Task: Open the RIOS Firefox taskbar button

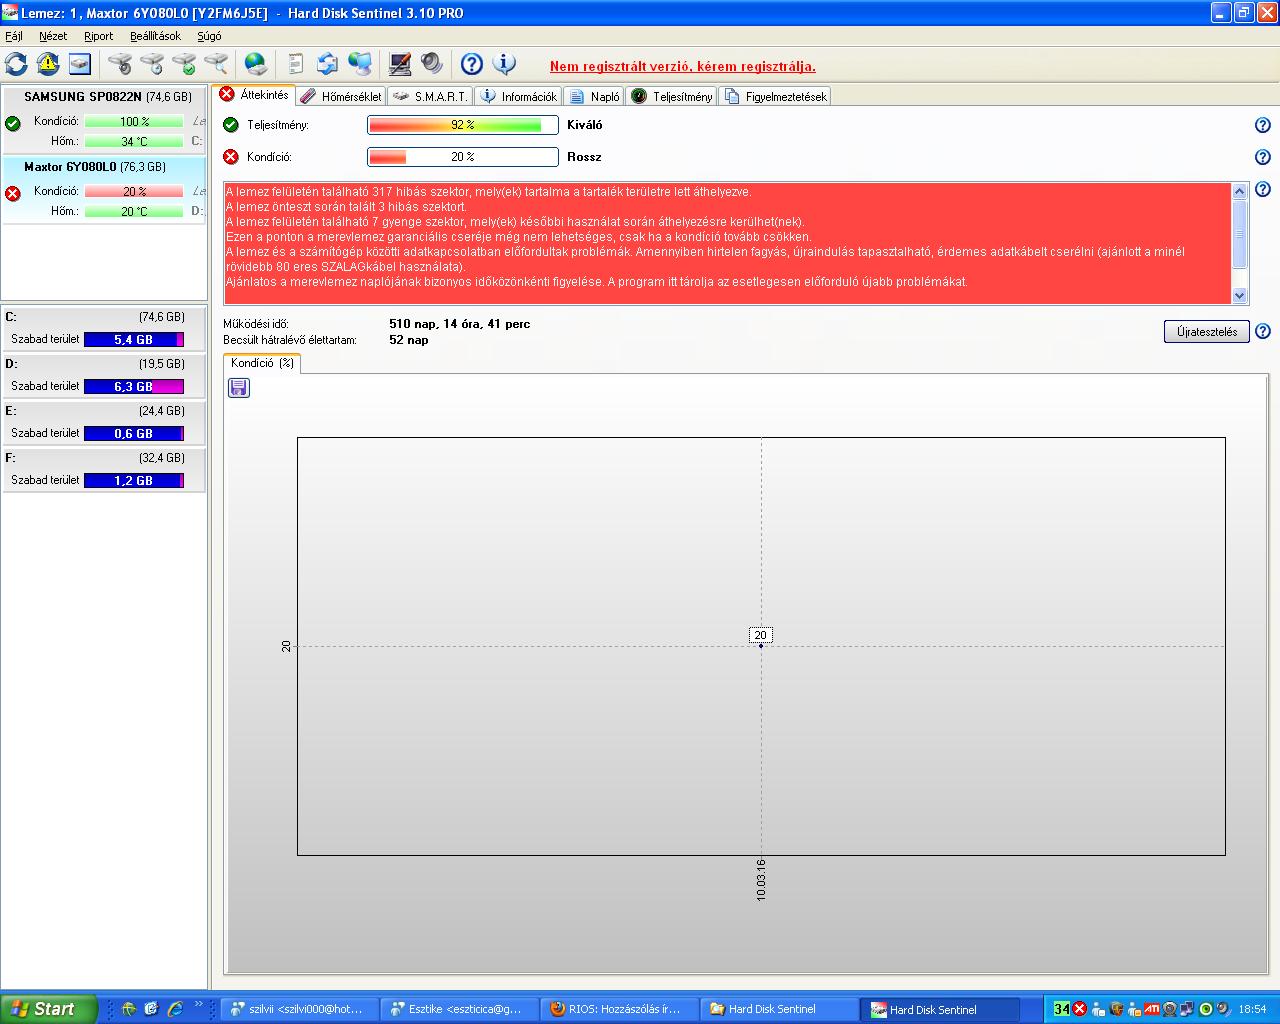Action: pyautogui.click(x=618, y=1009)
